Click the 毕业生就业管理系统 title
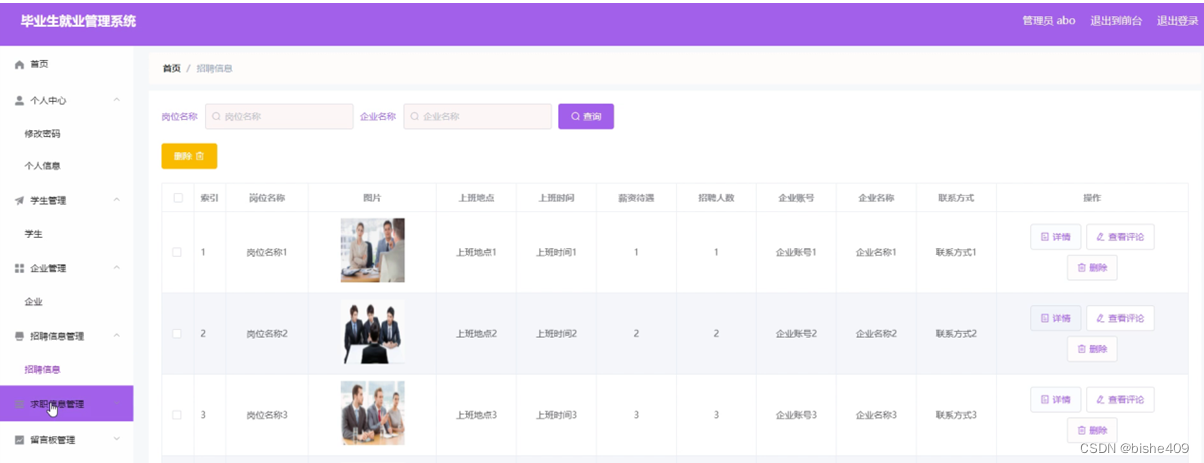The height and width of the screenshot is (463, 1204). 78,21
